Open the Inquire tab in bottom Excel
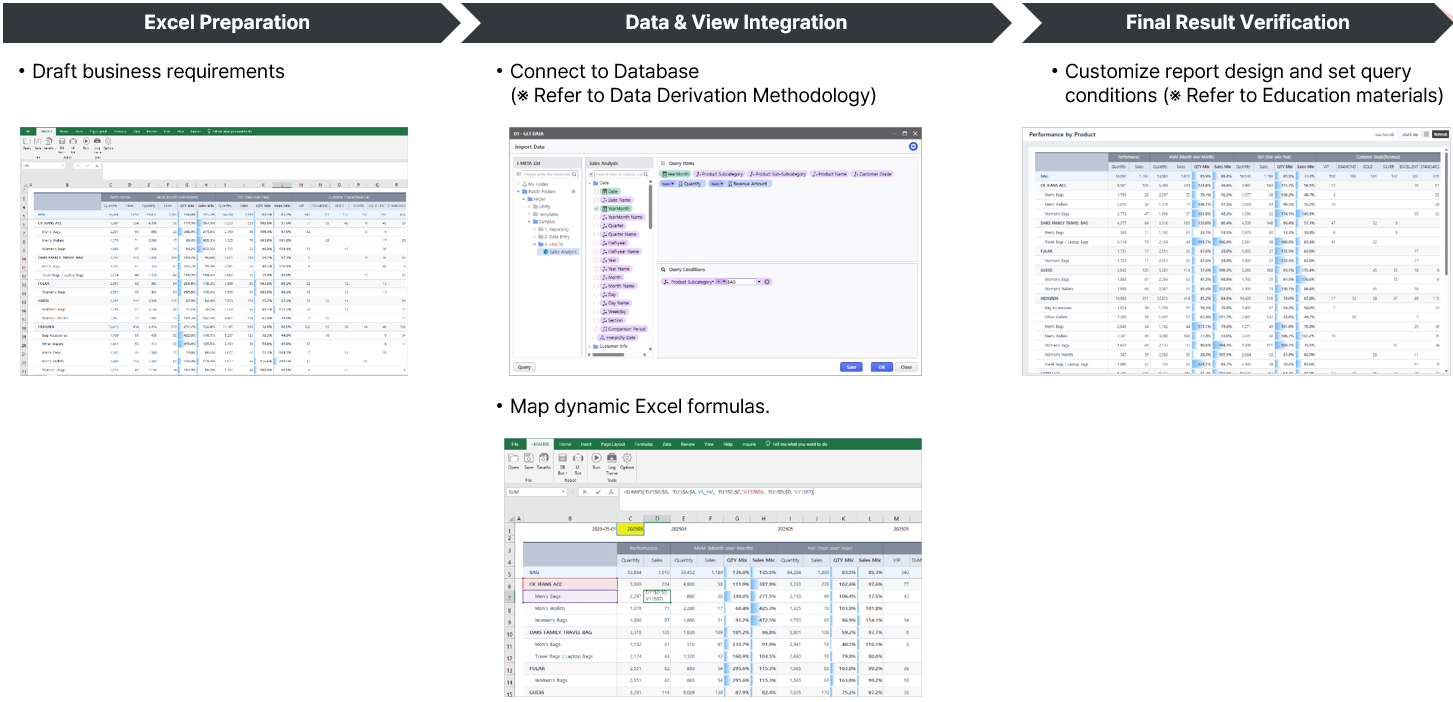This screenshot has width=1453, height=702. (749, 444)
